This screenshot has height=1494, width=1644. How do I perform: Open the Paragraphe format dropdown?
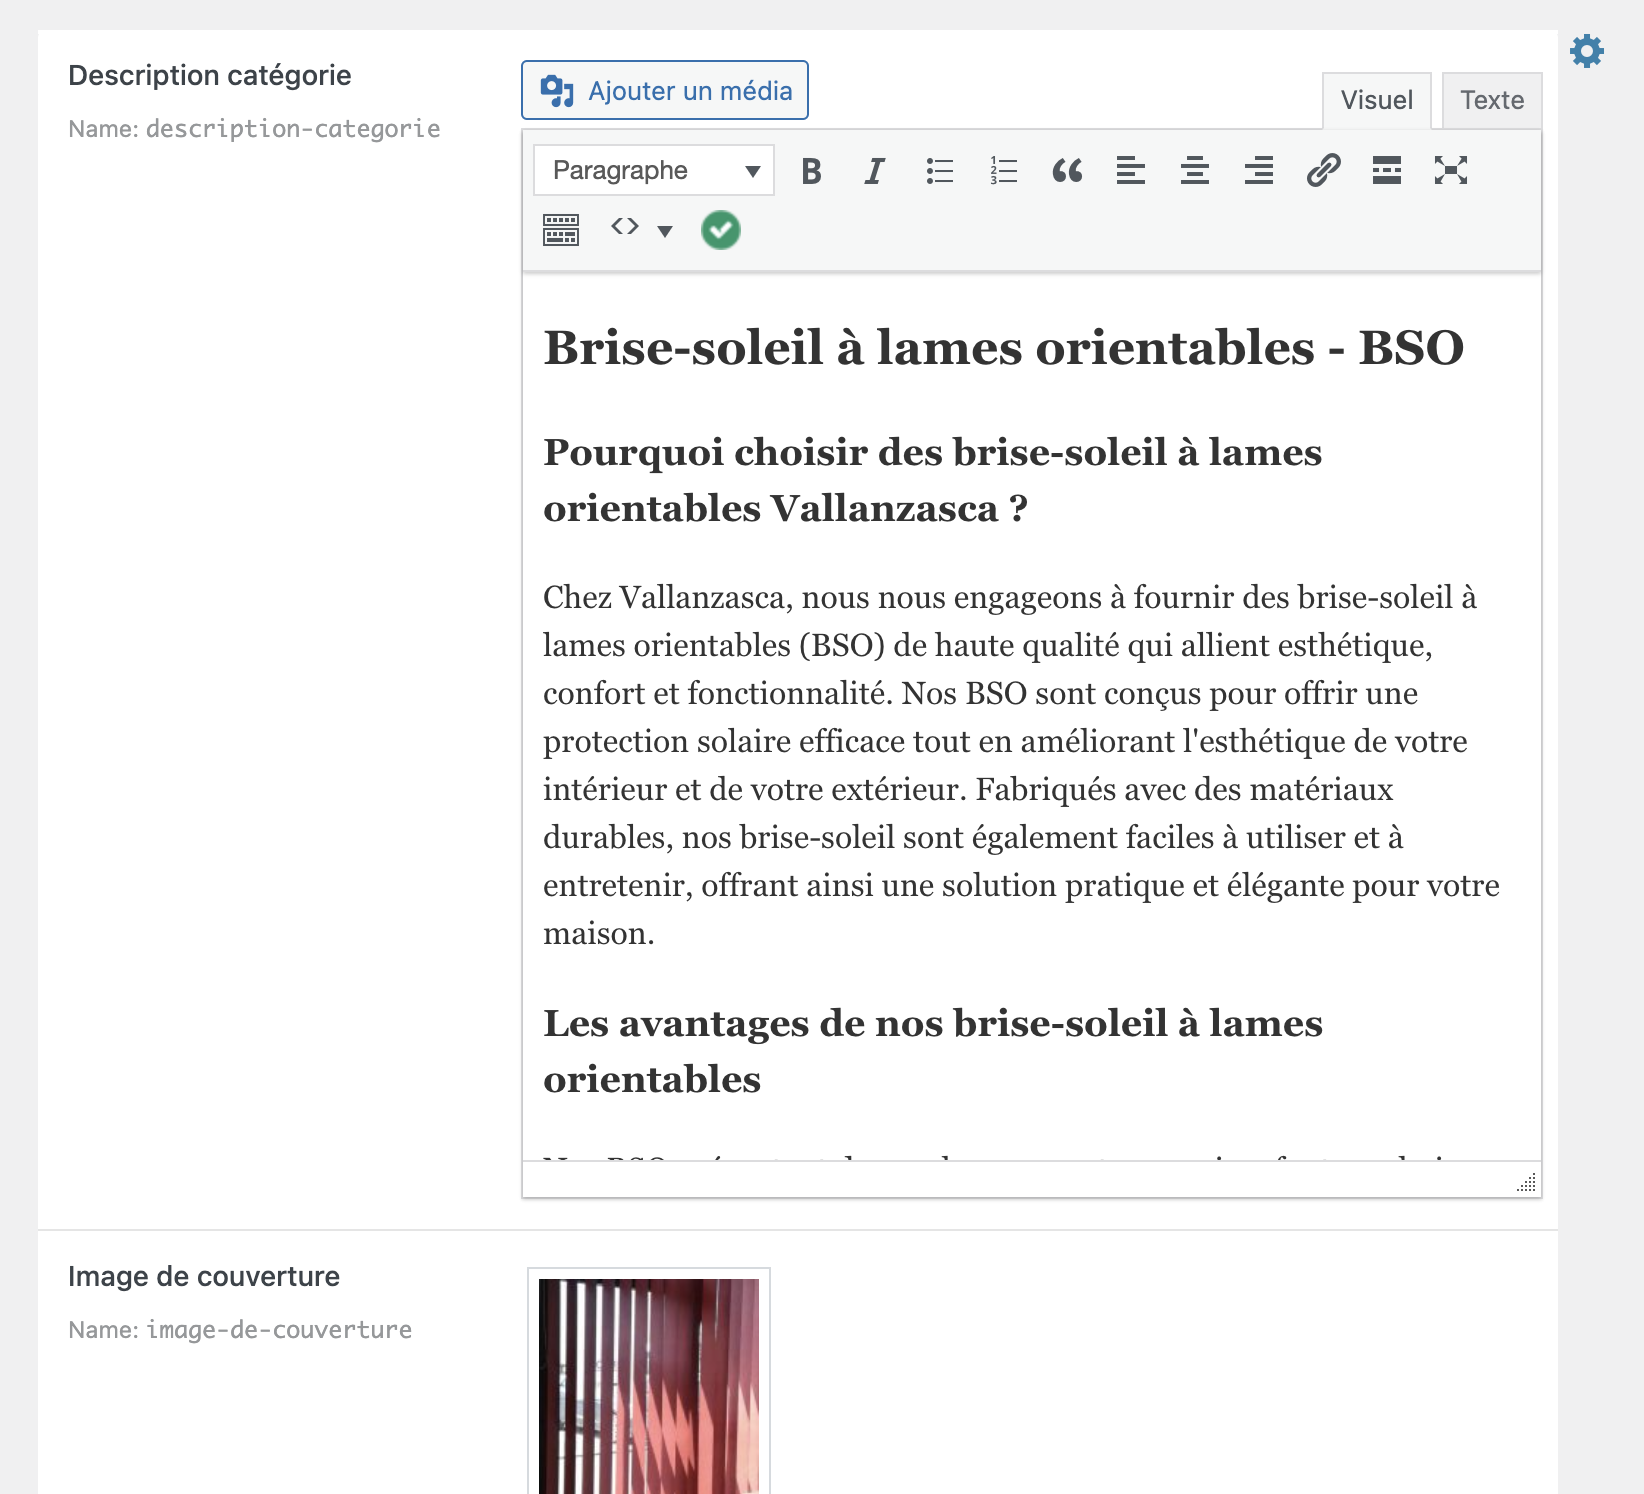[x=654, y=171]
